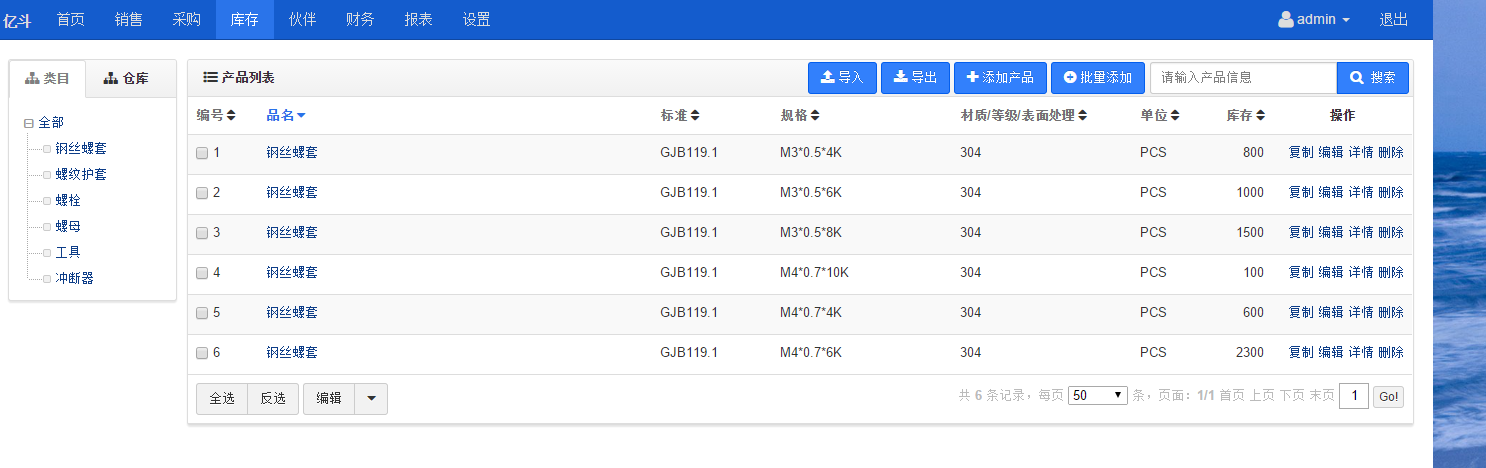Open 批量添加 batch add
Viewport: 1486px width, 468px height.
(1098, 78)
